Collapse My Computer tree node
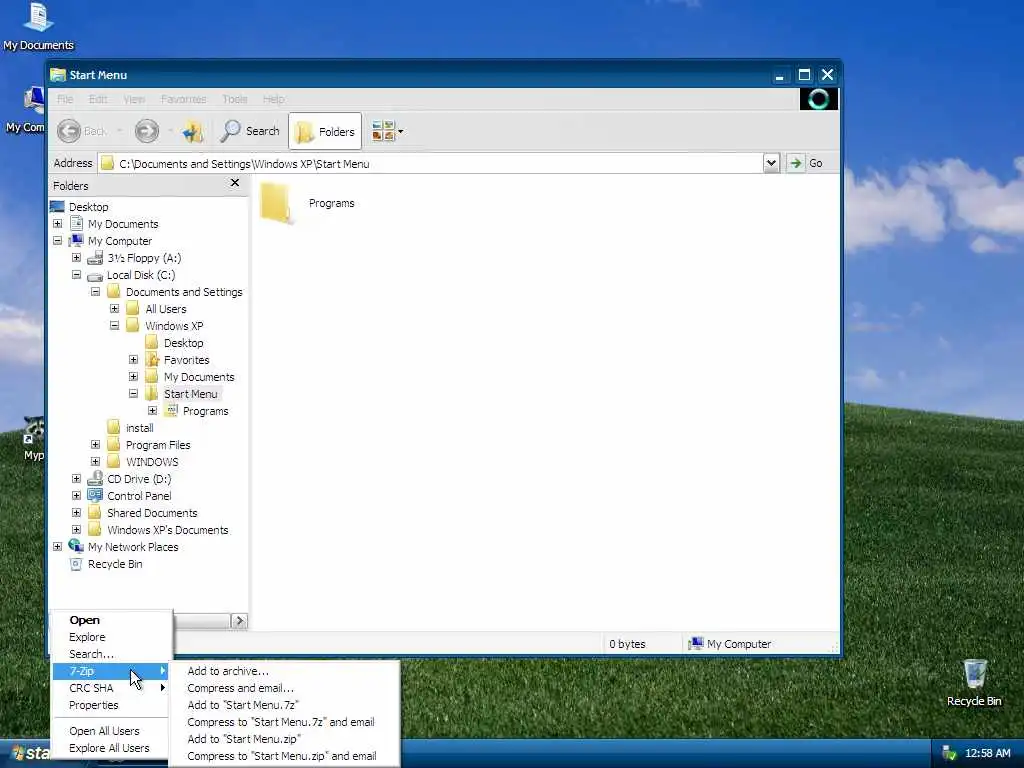1024x768 pixels. (57, 241)
